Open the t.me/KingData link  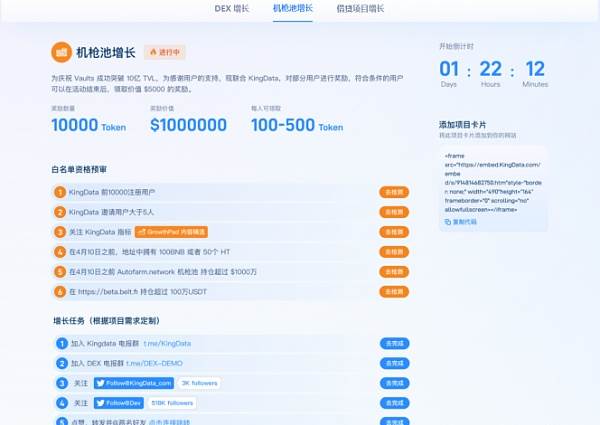click(167, 344)
